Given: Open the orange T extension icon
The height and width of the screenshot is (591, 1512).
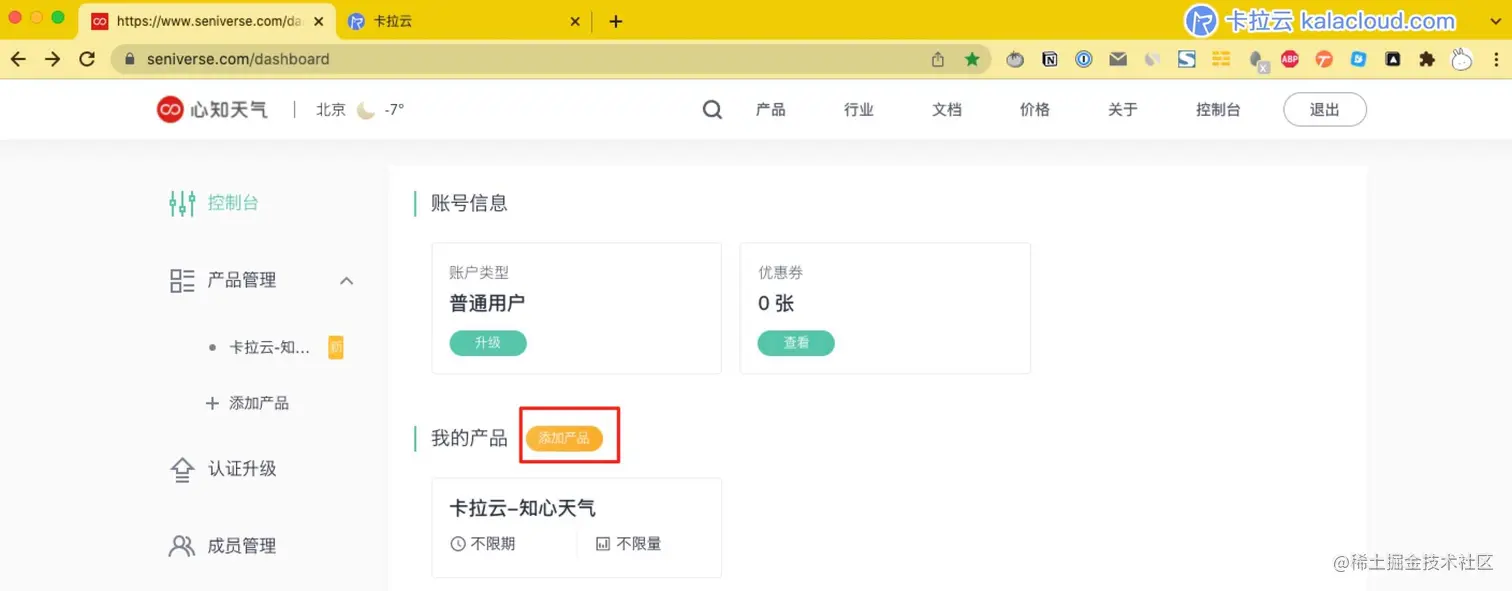Looking at the screenshot, I should coord(1324,59).
